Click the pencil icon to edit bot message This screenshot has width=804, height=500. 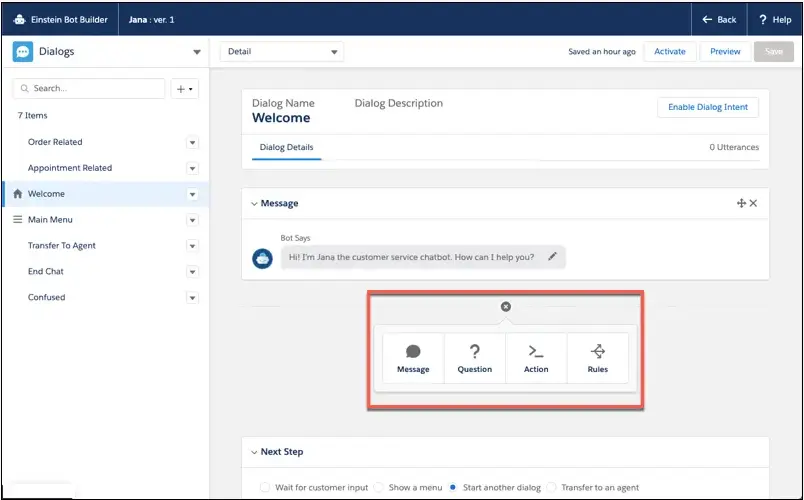click(552, 257)
